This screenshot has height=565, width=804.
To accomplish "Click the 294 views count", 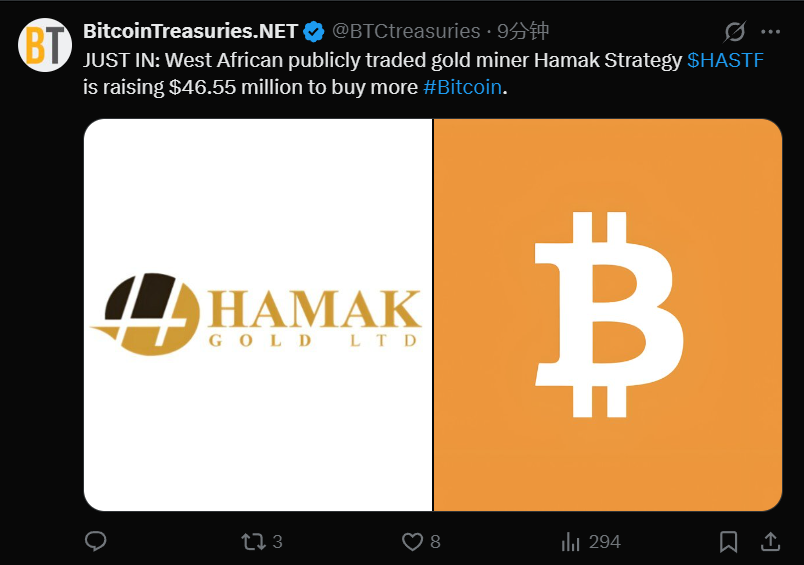I will [605, 541].
